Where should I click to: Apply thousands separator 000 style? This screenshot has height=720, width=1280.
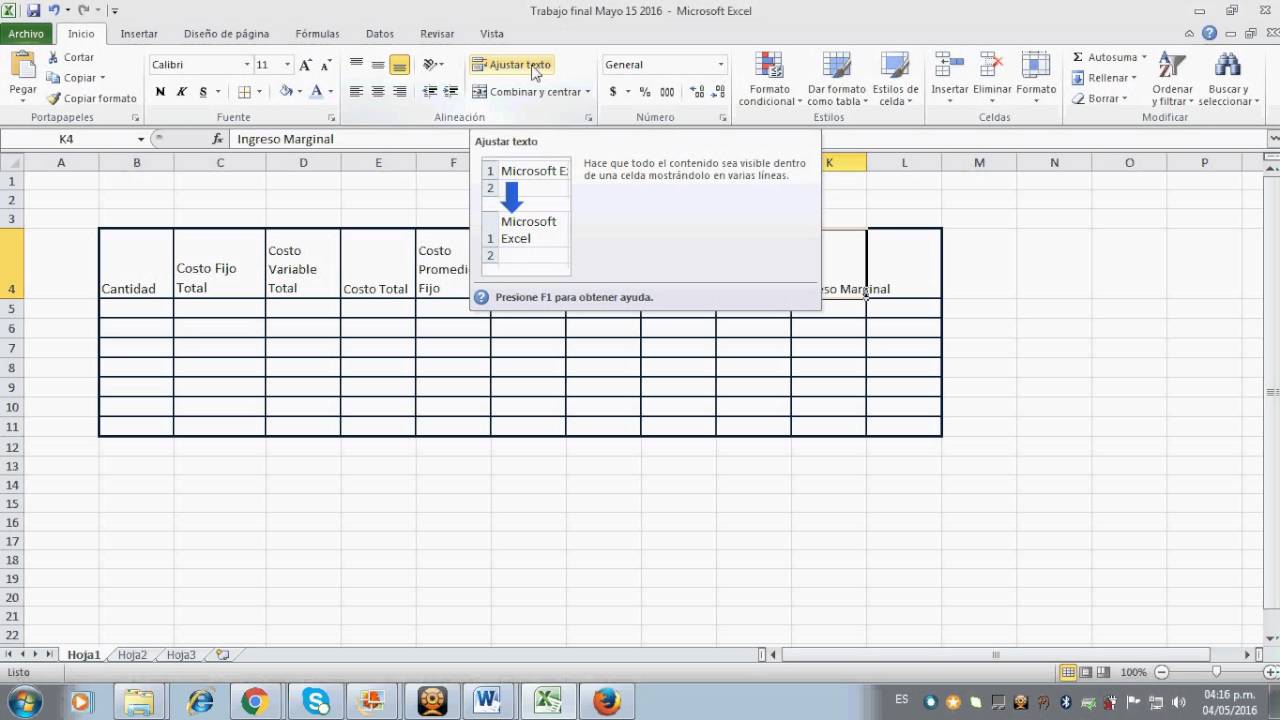667,92
